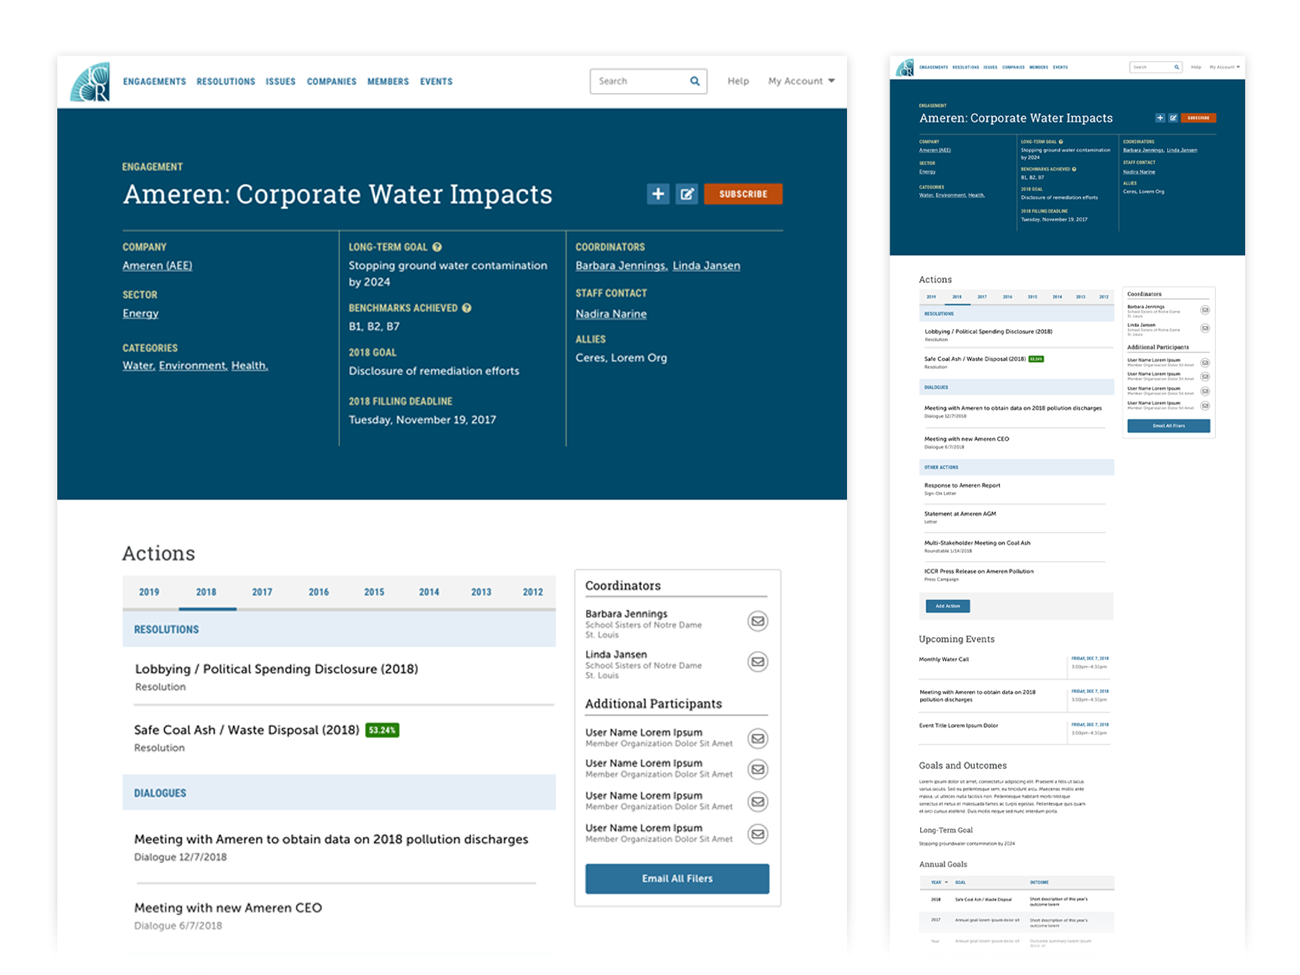The image size is (1300, 975).
Task: Click the edit icon in small mockup header
Action: 1173,118
